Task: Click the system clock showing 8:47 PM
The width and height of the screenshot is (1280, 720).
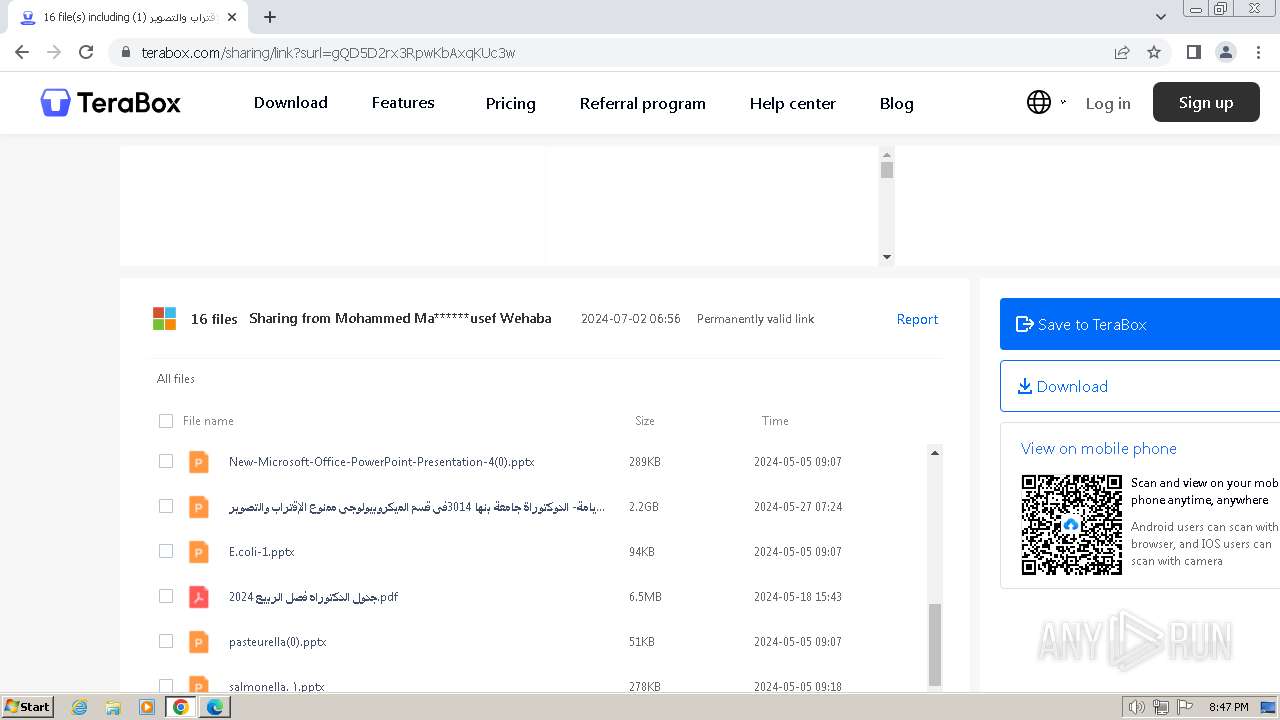Action: tap(1228, 707)
